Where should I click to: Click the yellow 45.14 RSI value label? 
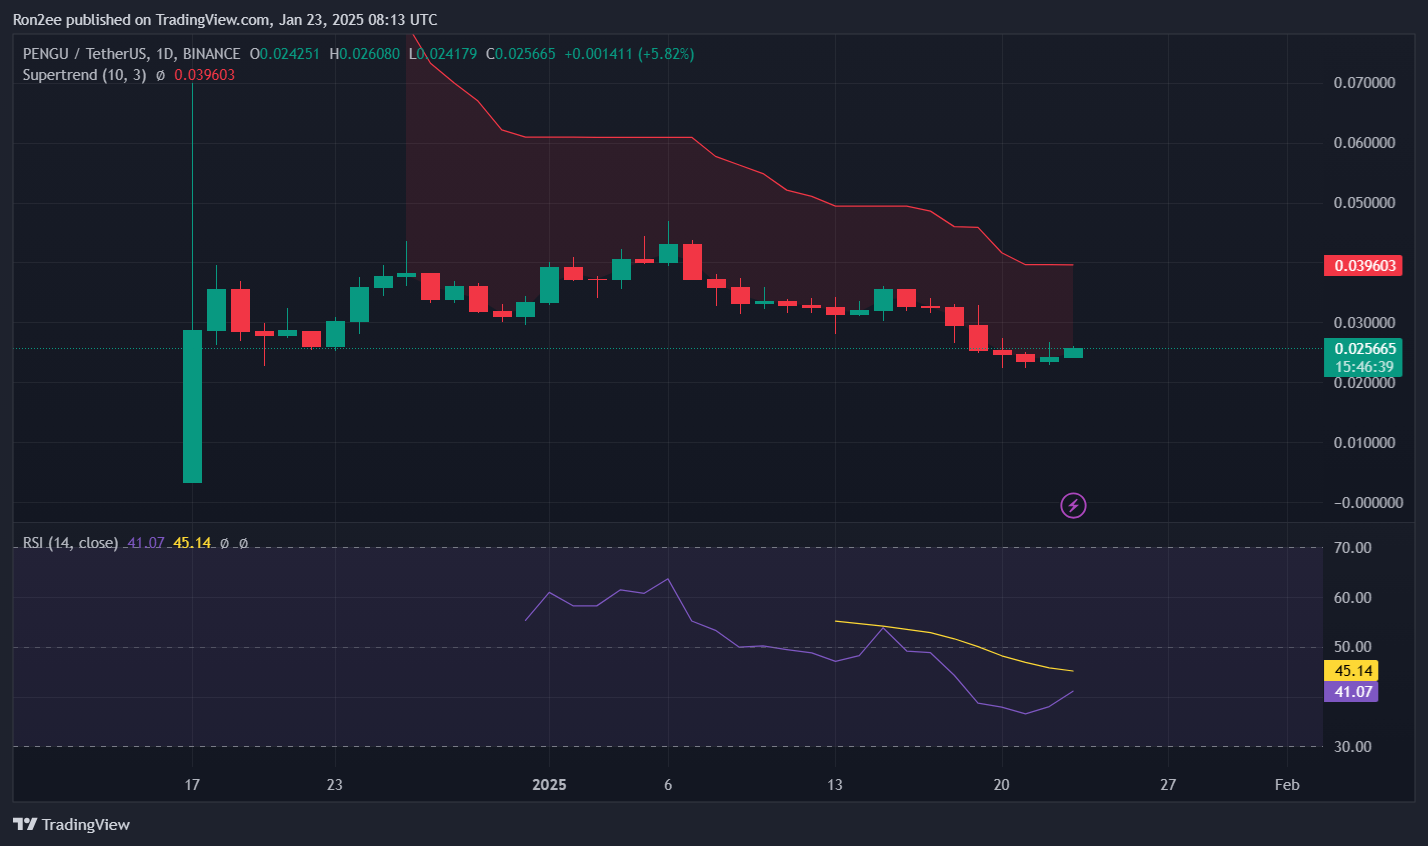click(1351, 671)
